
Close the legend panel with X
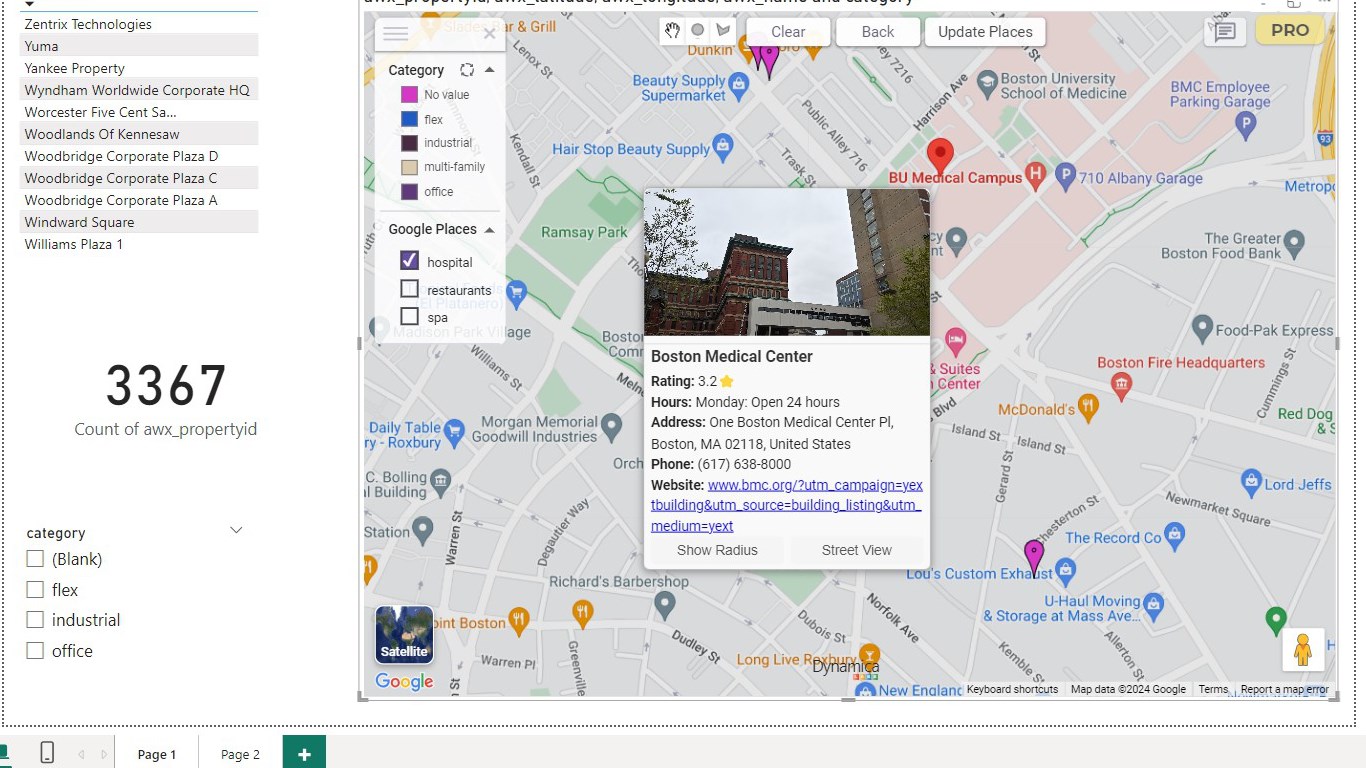pyautogui.click(x=489, y=34)
